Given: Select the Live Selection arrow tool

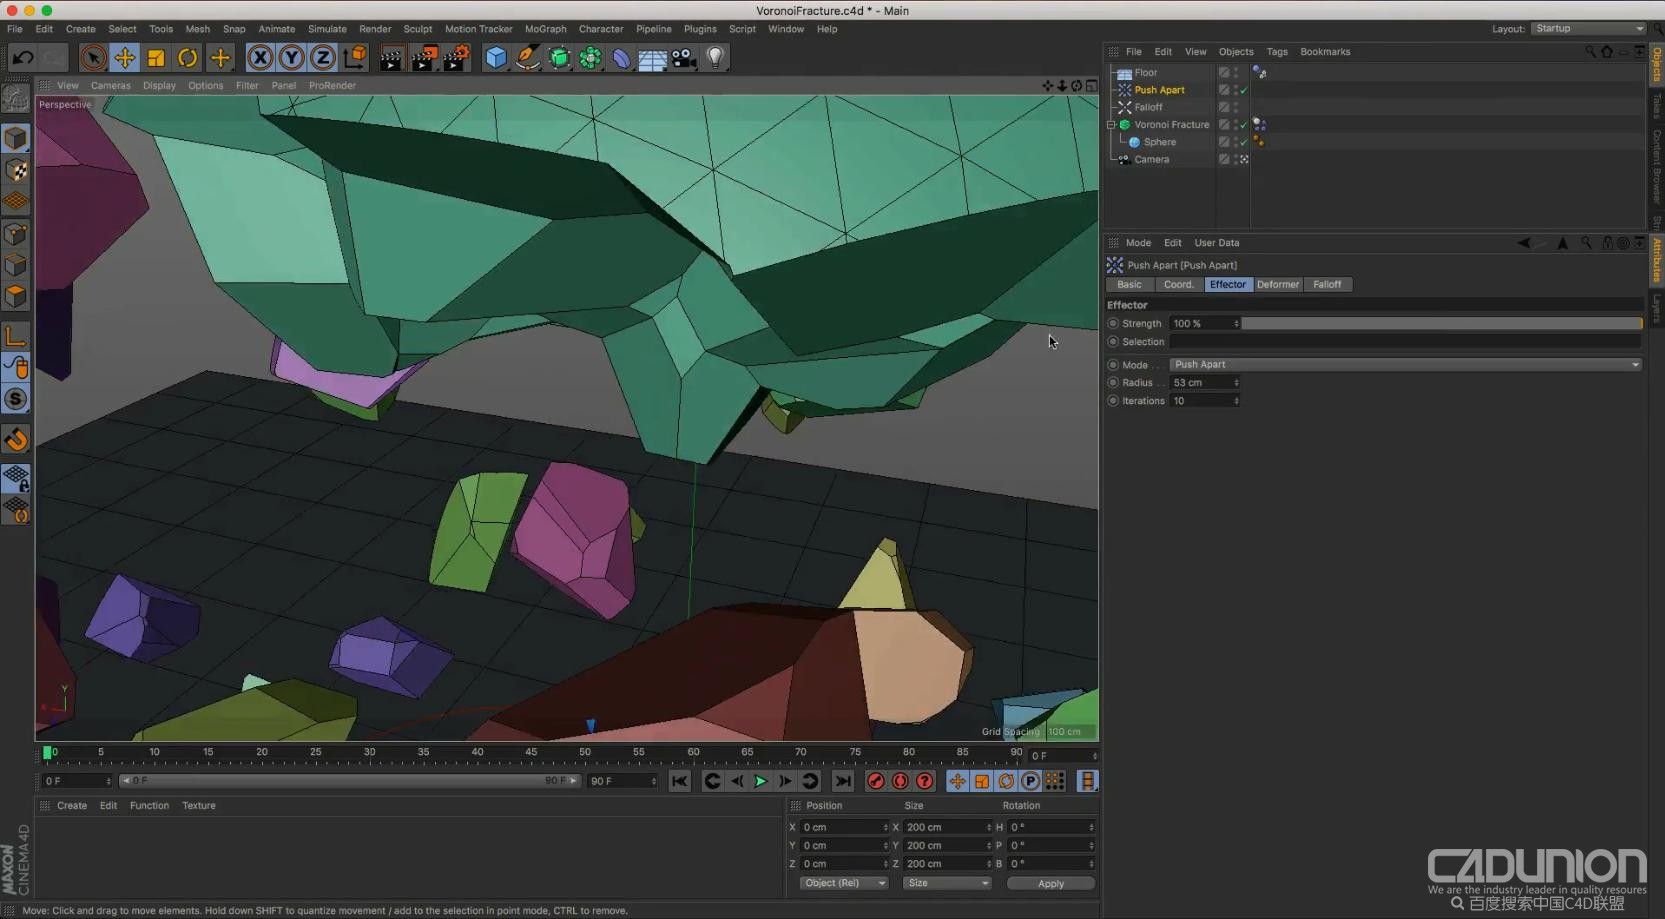Looking at the screenshot, I should point(93,58).
